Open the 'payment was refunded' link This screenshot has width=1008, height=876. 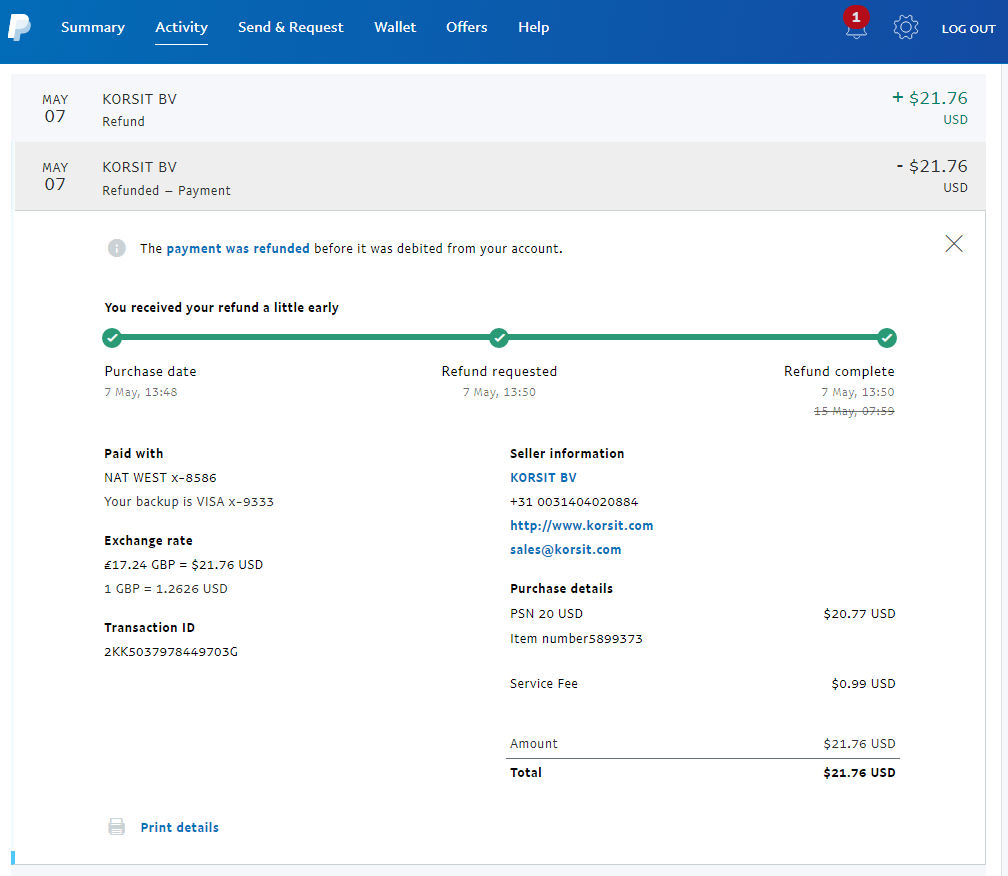[238, 248]
